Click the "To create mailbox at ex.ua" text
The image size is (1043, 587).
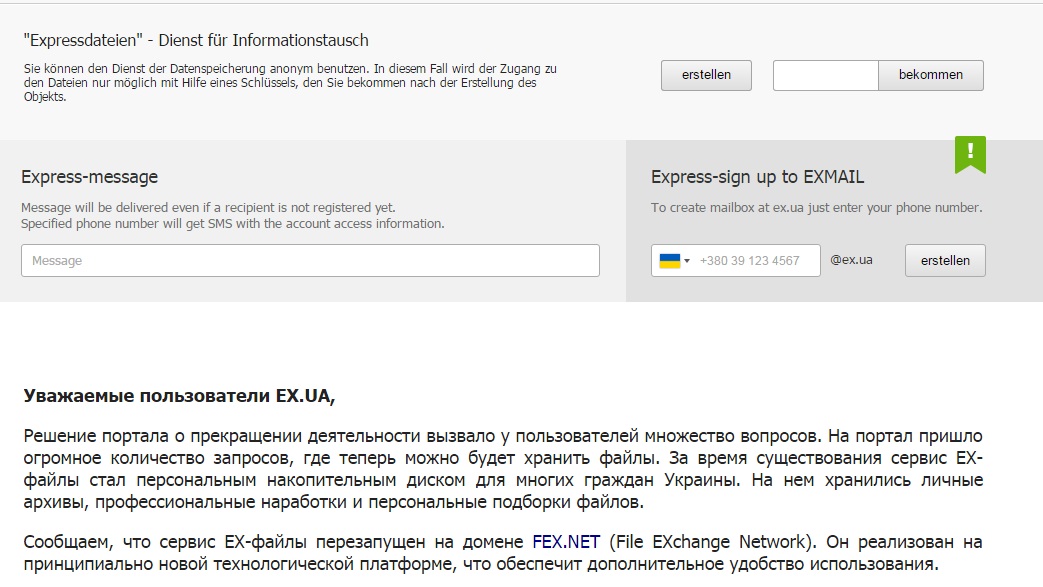[816, 208]
